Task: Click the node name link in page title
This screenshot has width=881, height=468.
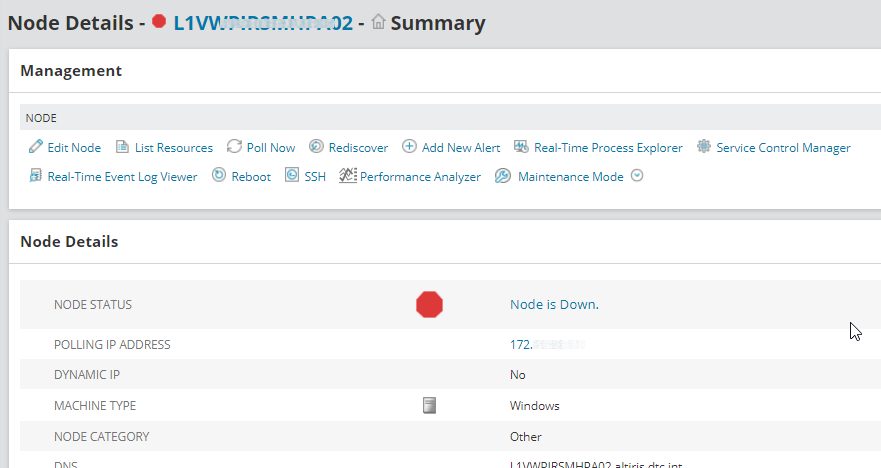Action: (x=263, y=23)
